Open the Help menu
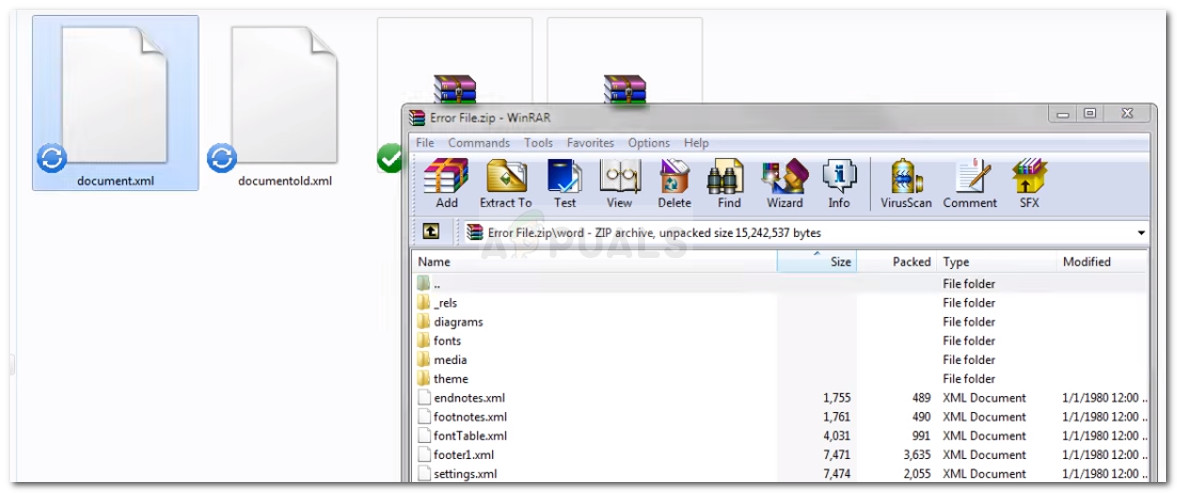 click(x=696, y=143)
